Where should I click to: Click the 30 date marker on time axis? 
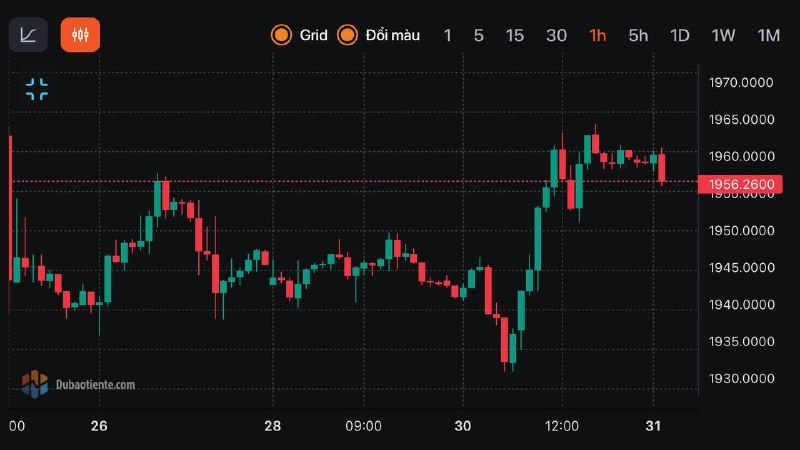coord(463,426)
